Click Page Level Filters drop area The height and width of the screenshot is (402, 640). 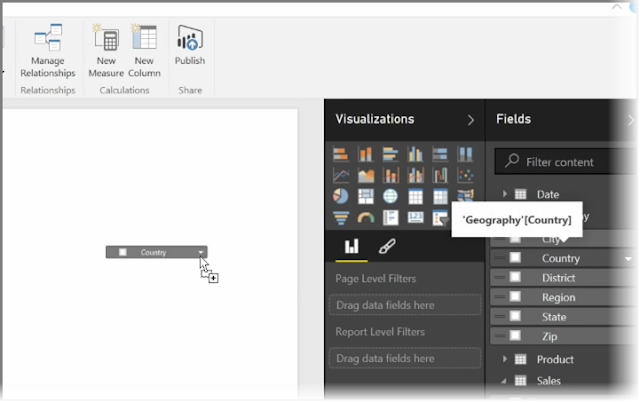[405, 305]
